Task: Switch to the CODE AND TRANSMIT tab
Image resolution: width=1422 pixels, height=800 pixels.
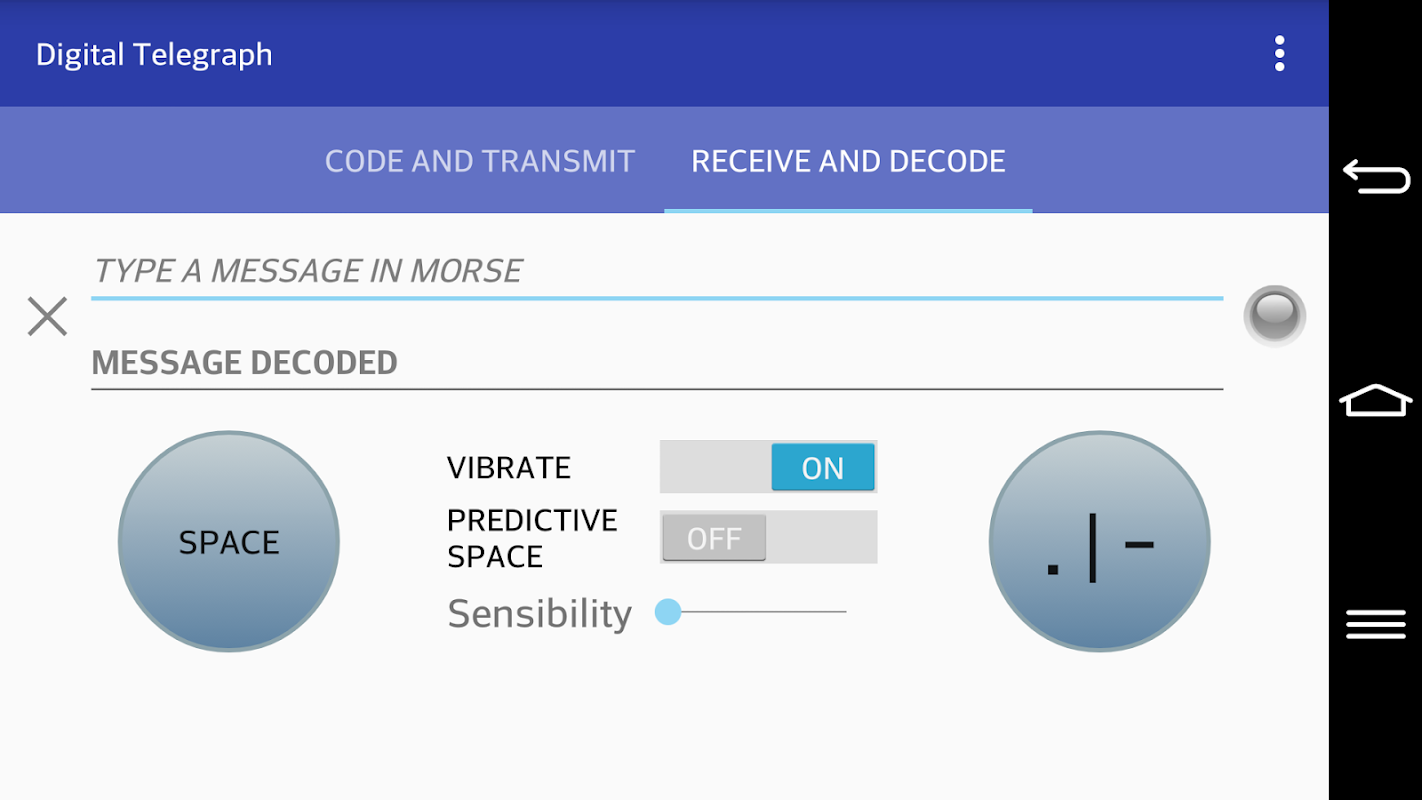Action: pos(480,161)
